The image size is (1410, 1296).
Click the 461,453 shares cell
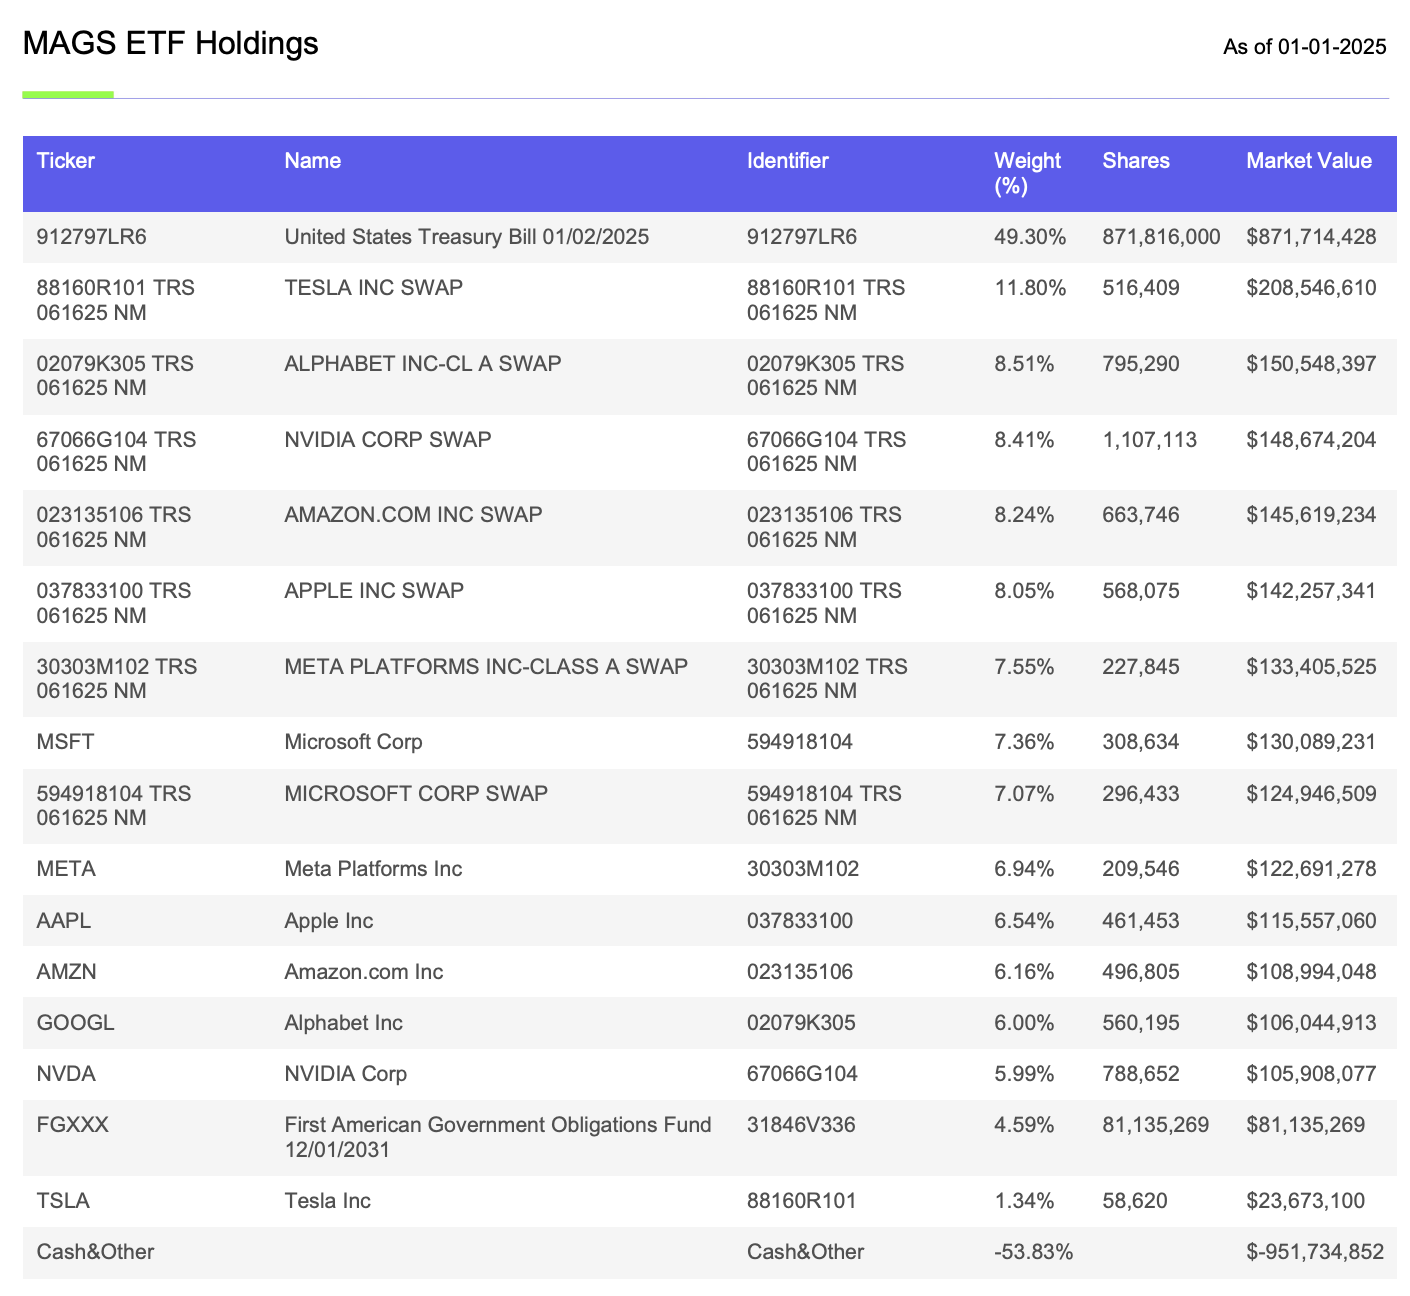click(x=1141, y=921)
